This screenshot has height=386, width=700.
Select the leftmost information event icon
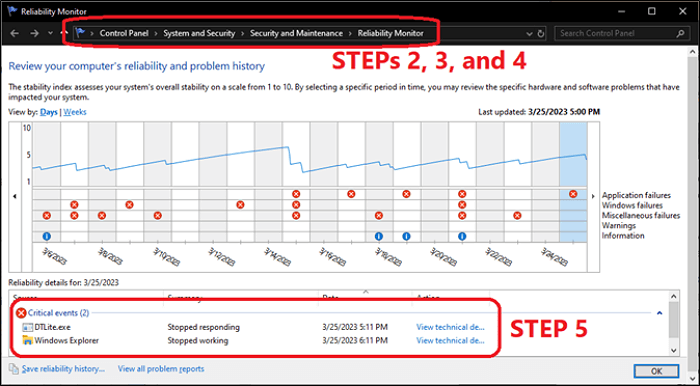point(46,236)
